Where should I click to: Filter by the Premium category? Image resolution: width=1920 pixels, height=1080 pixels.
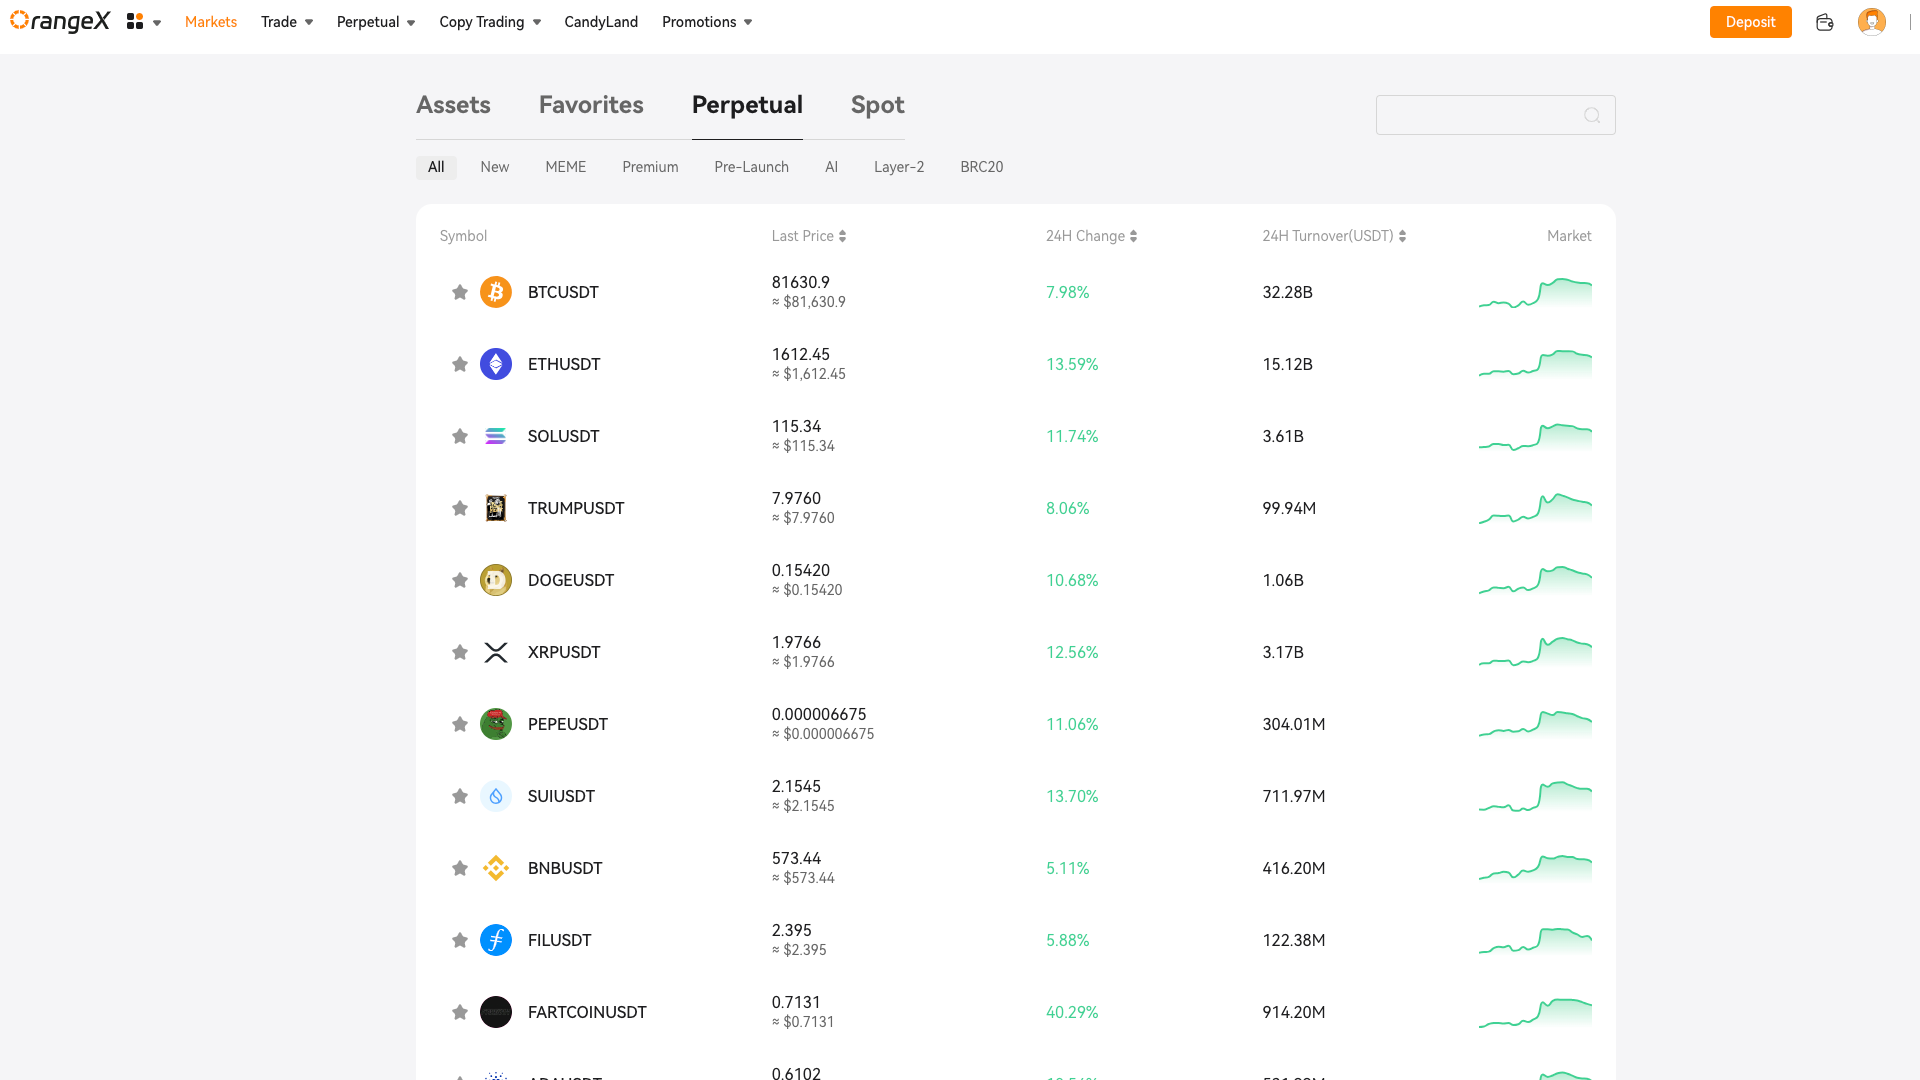click(x=650, y=167)
